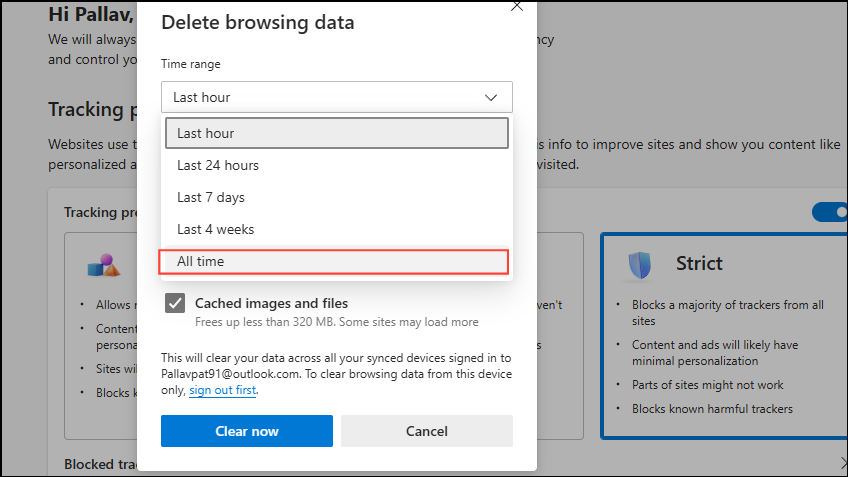Viewport: 848px width, 477px height.
Task: Click the colorful shapes tracking level icon
Action: [104, 265]
